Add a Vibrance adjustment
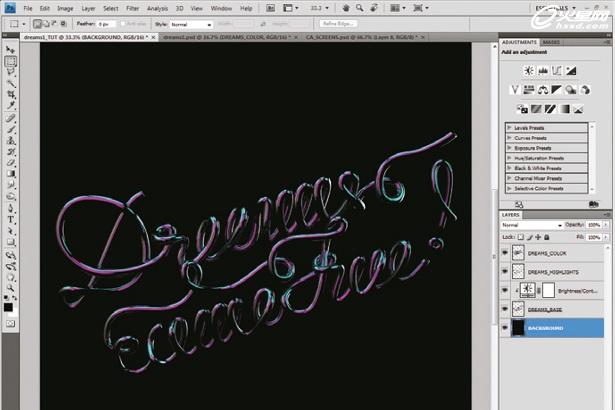This screenshot has width=615, height=410. click(x=515, y=90)
